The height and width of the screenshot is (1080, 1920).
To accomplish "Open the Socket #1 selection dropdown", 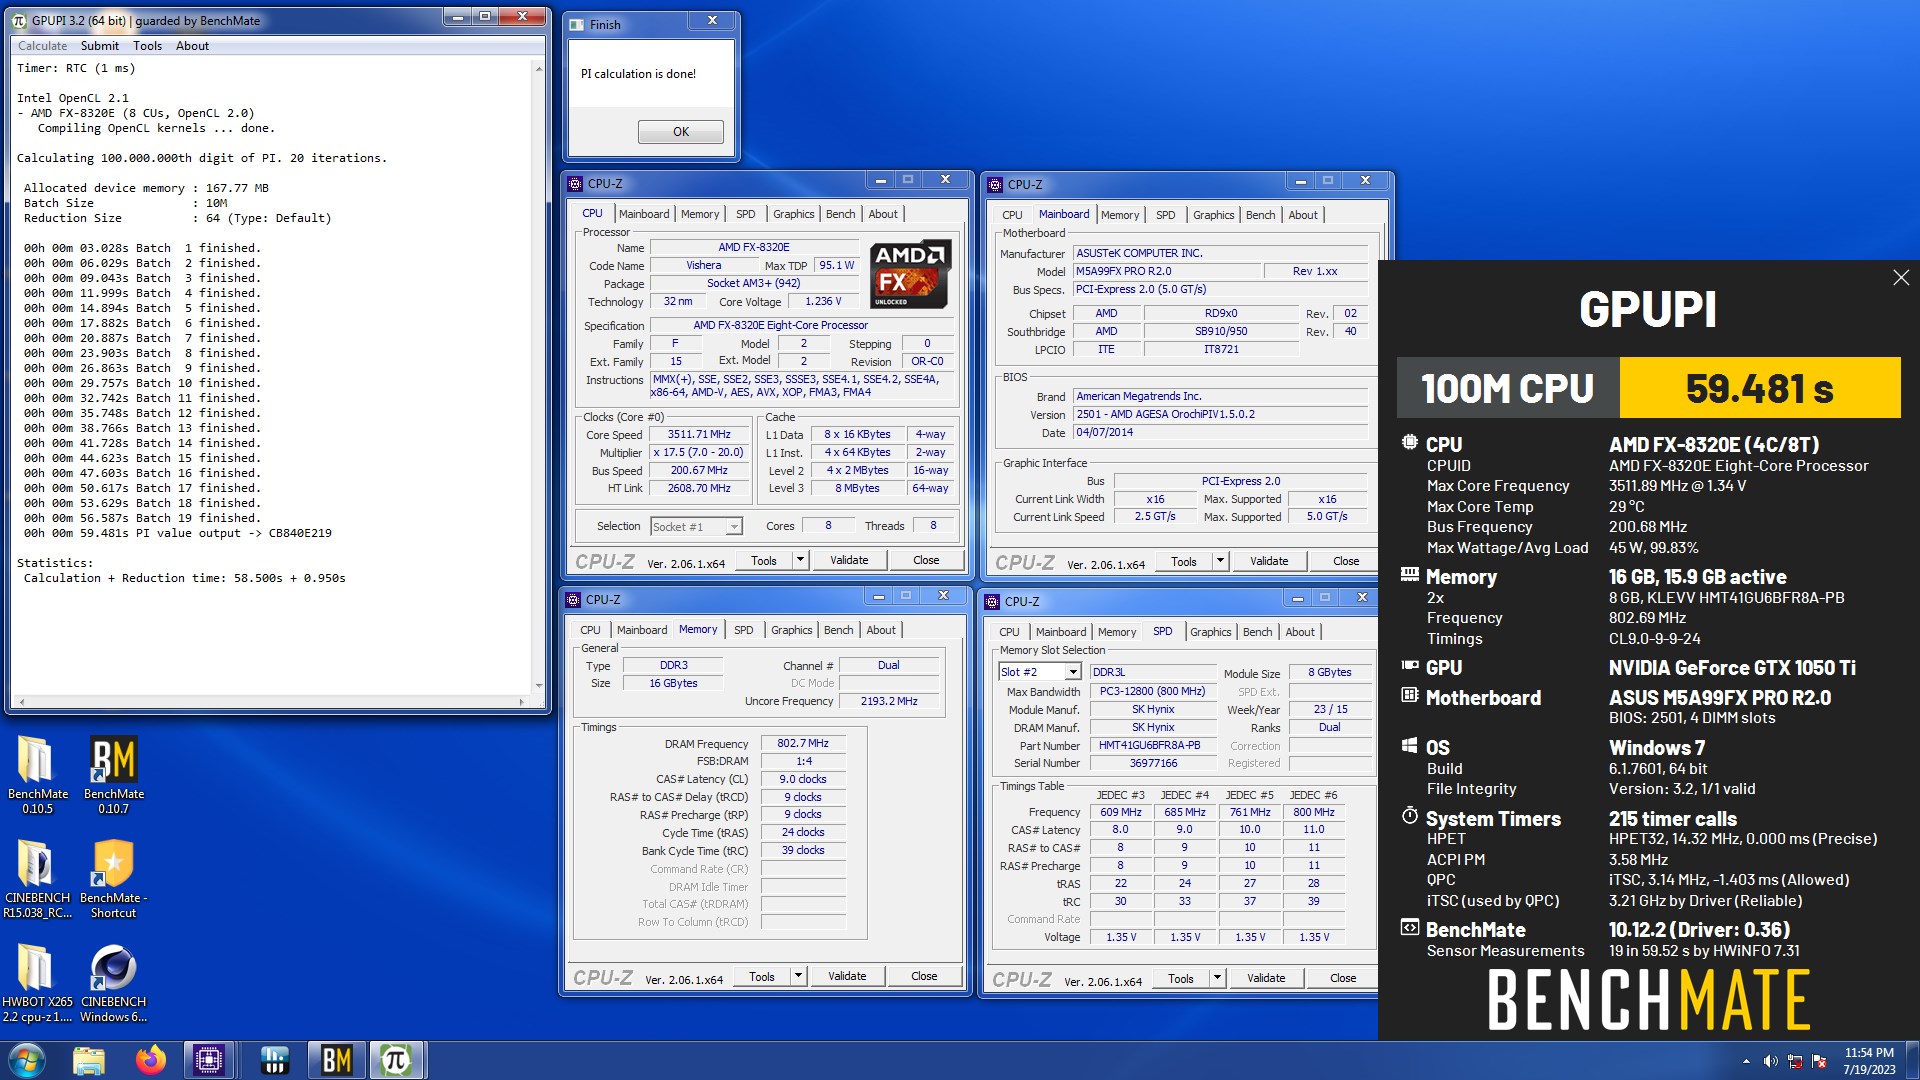I will pos(734,527).
